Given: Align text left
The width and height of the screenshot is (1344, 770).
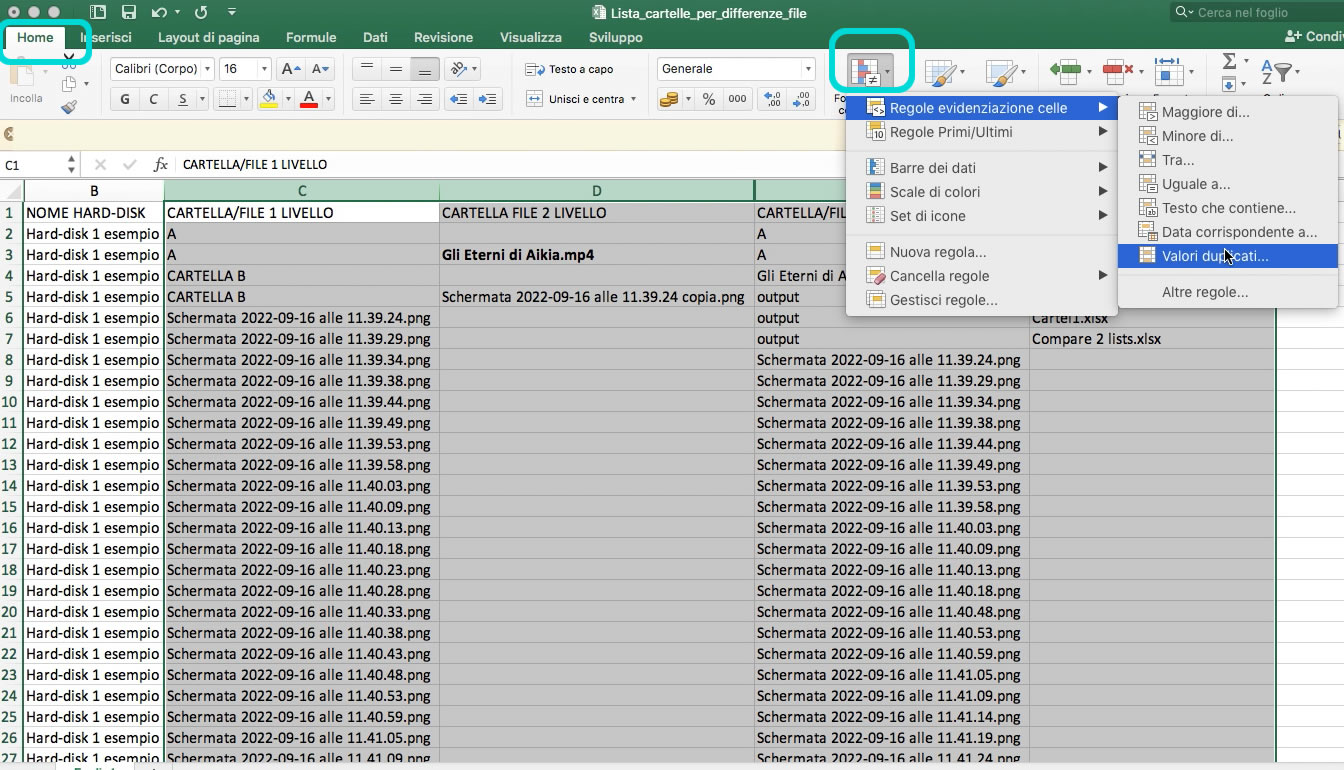Looking at the screenshot, I should [x=367, y=99].
